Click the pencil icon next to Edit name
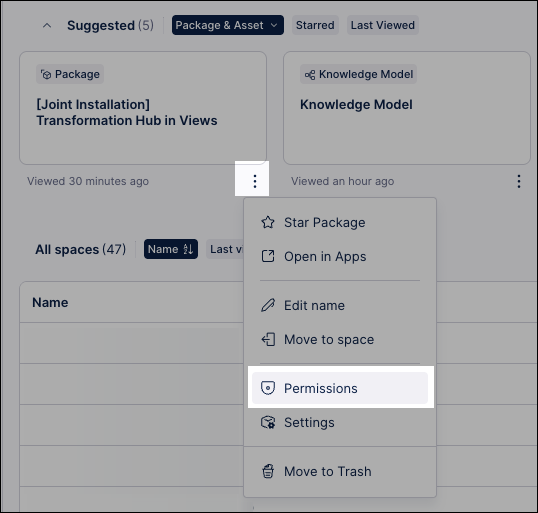538x513 pixels. point(268,305)
